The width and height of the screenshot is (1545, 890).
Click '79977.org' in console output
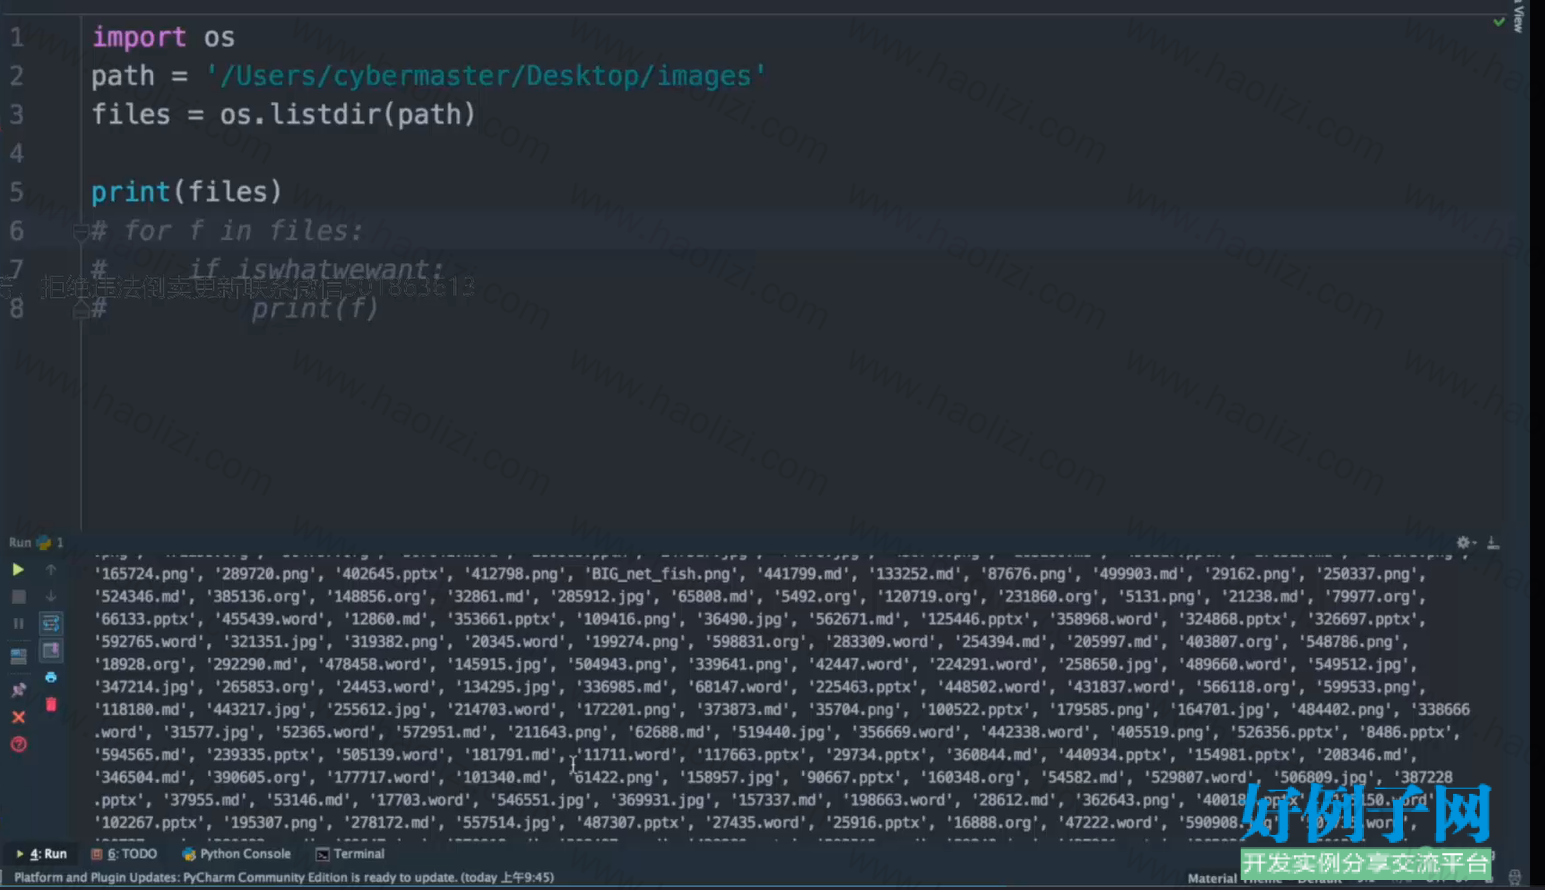[x=1369, y=596]
